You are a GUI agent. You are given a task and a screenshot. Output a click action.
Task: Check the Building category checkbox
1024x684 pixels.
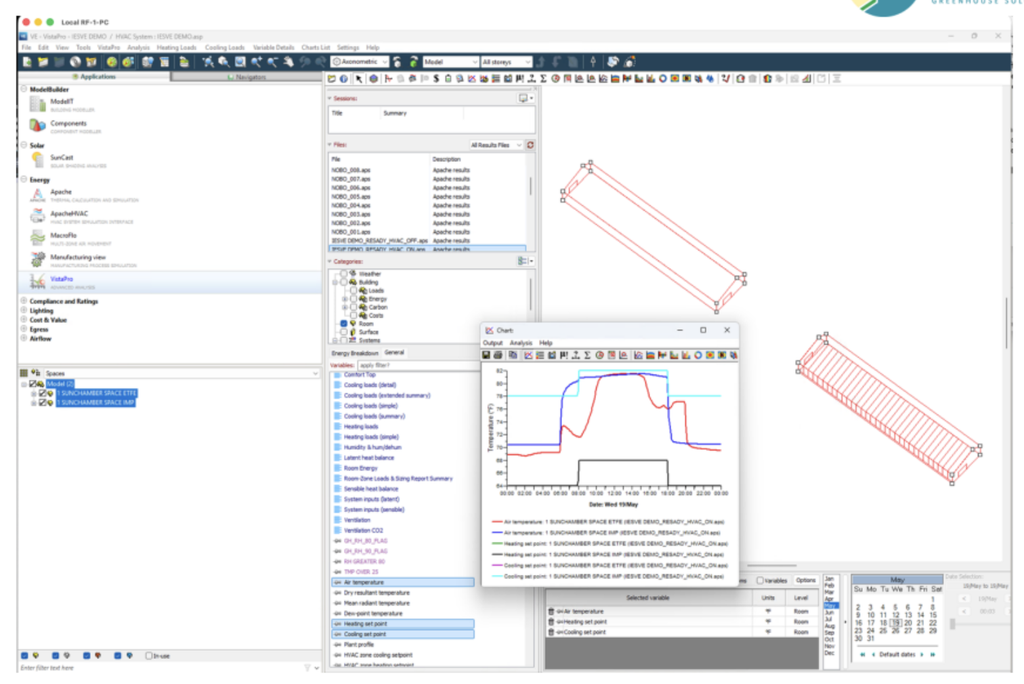tap(344, 283)
